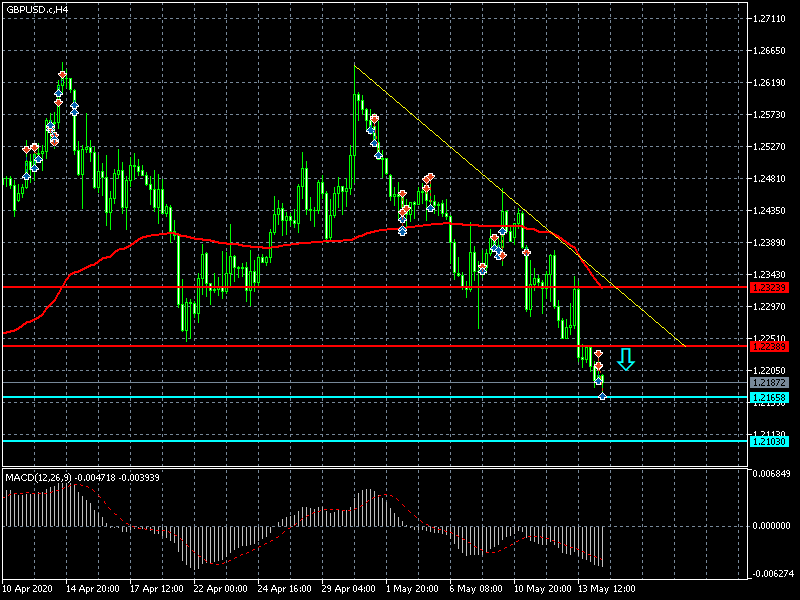Click the MACD zero level 0.000000 label

(x=771, y=525)
